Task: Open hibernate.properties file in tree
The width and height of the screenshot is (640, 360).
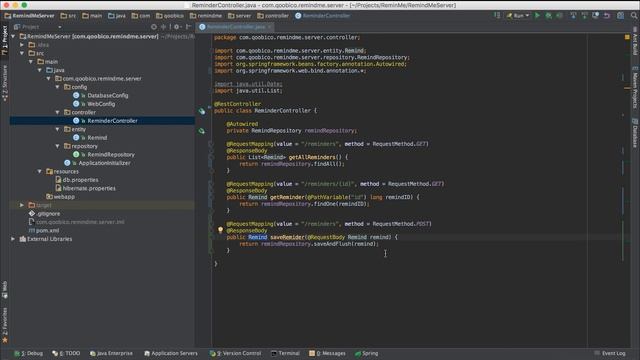Action: tap(85, 188)
